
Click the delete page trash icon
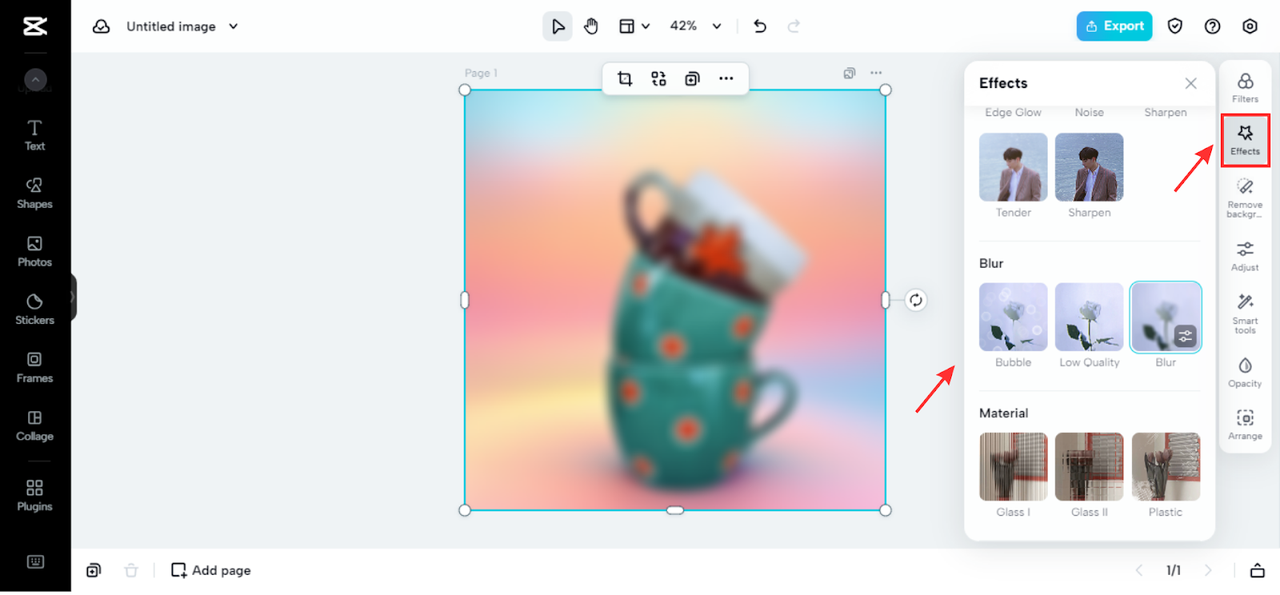[131, 570]
